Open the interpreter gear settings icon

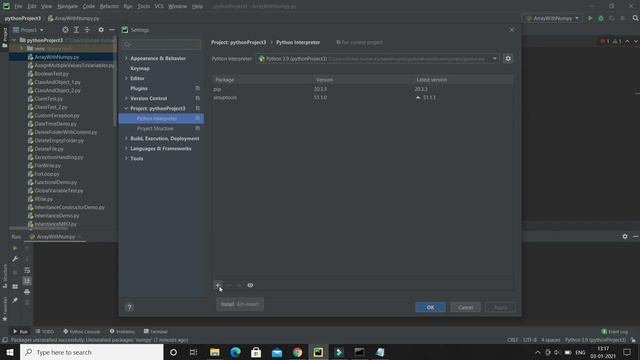click(x=508, y=58)
